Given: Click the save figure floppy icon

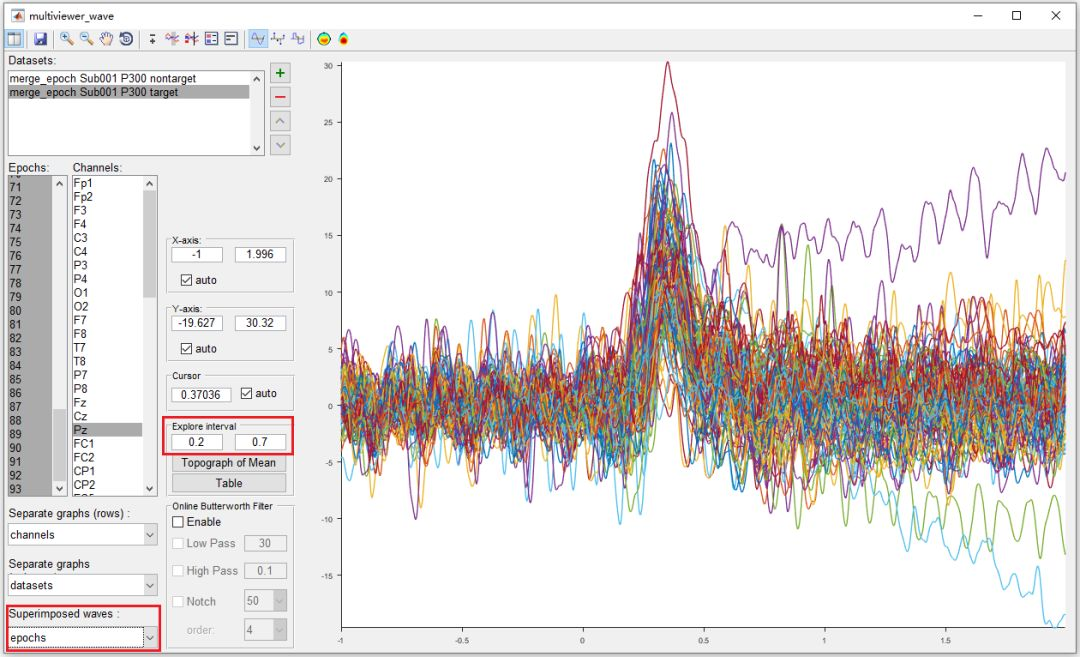Looking at the screenshot, I should (x=40, y=39).
